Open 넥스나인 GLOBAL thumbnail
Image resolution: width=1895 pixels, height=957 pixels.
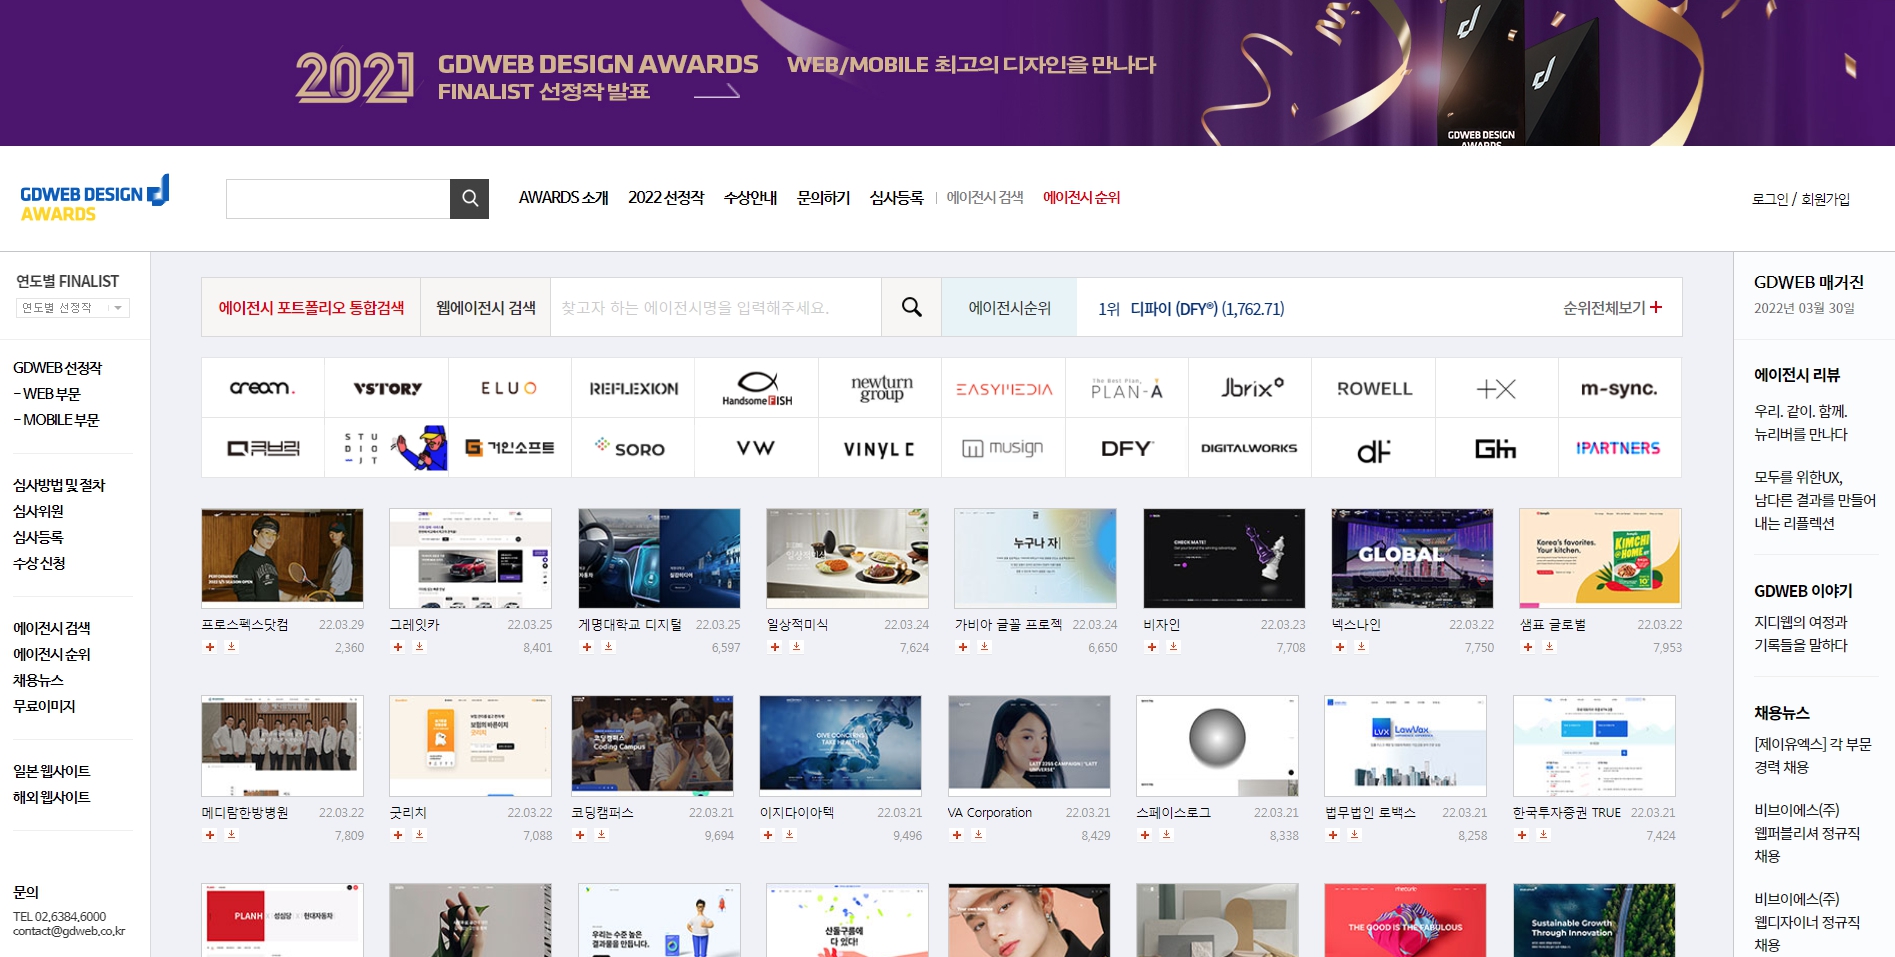(1412, 558)
